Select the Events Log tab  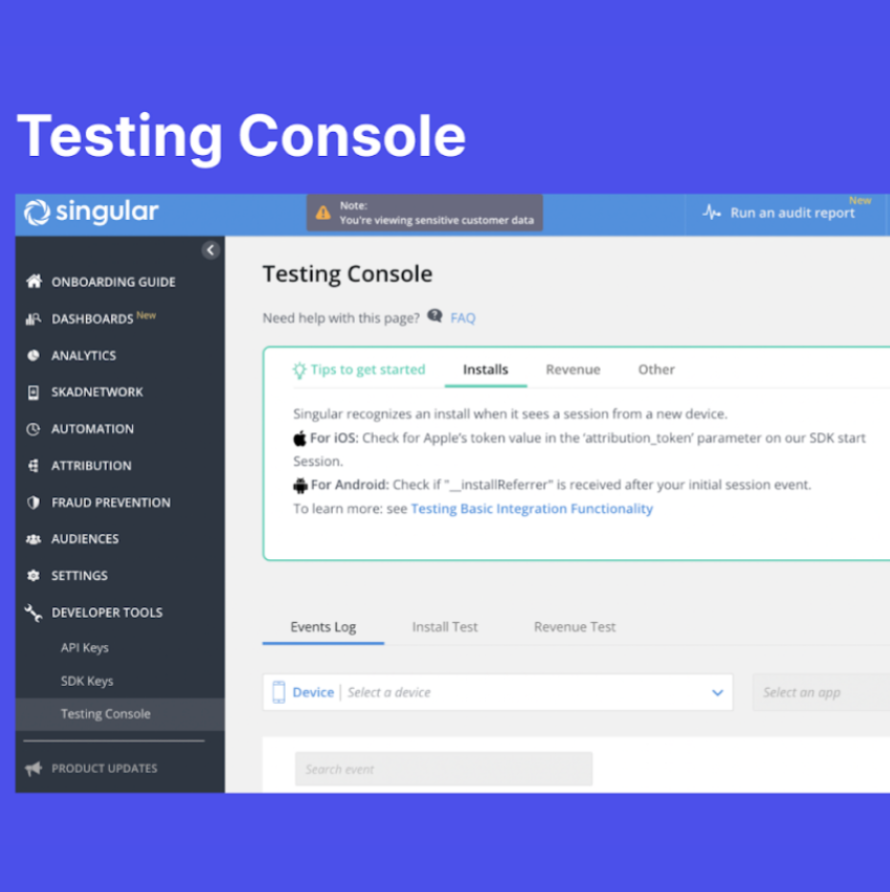click(323, 627)
